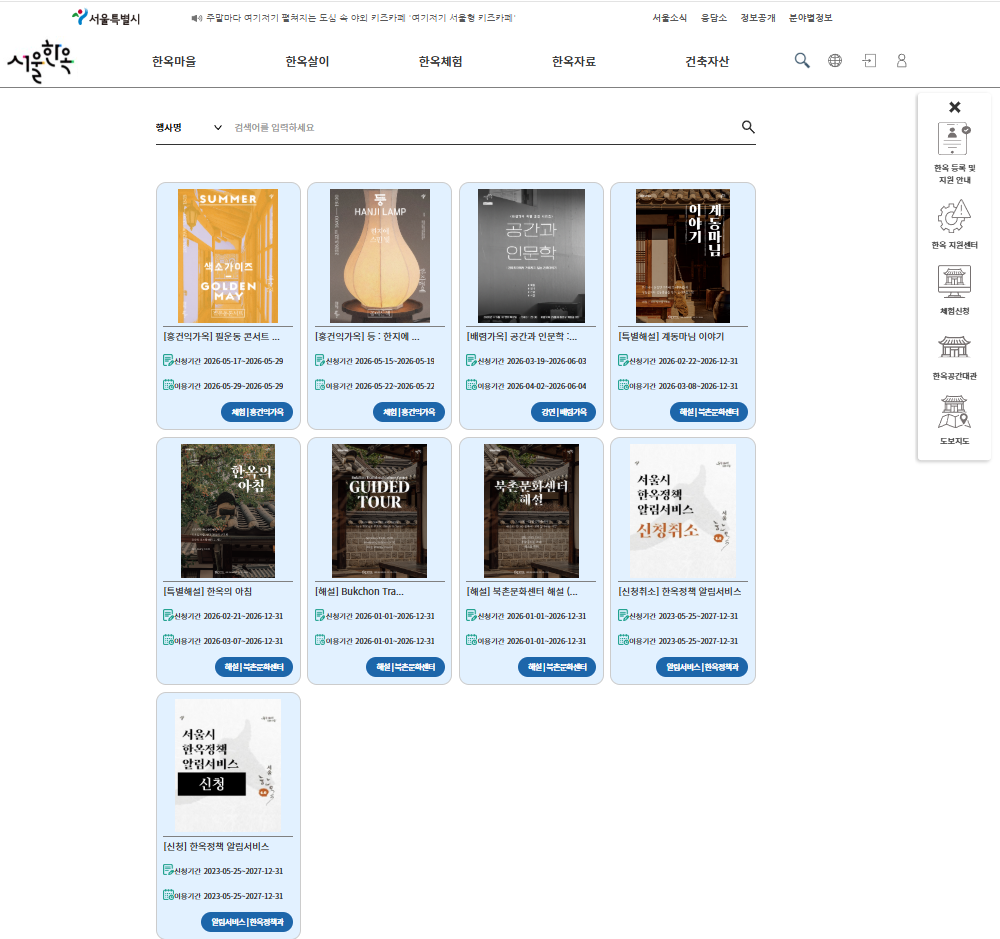Screen dimensions: 1000x939
Task: Expand the 행사명 search type dropdown
Action: tap(189, 128)
